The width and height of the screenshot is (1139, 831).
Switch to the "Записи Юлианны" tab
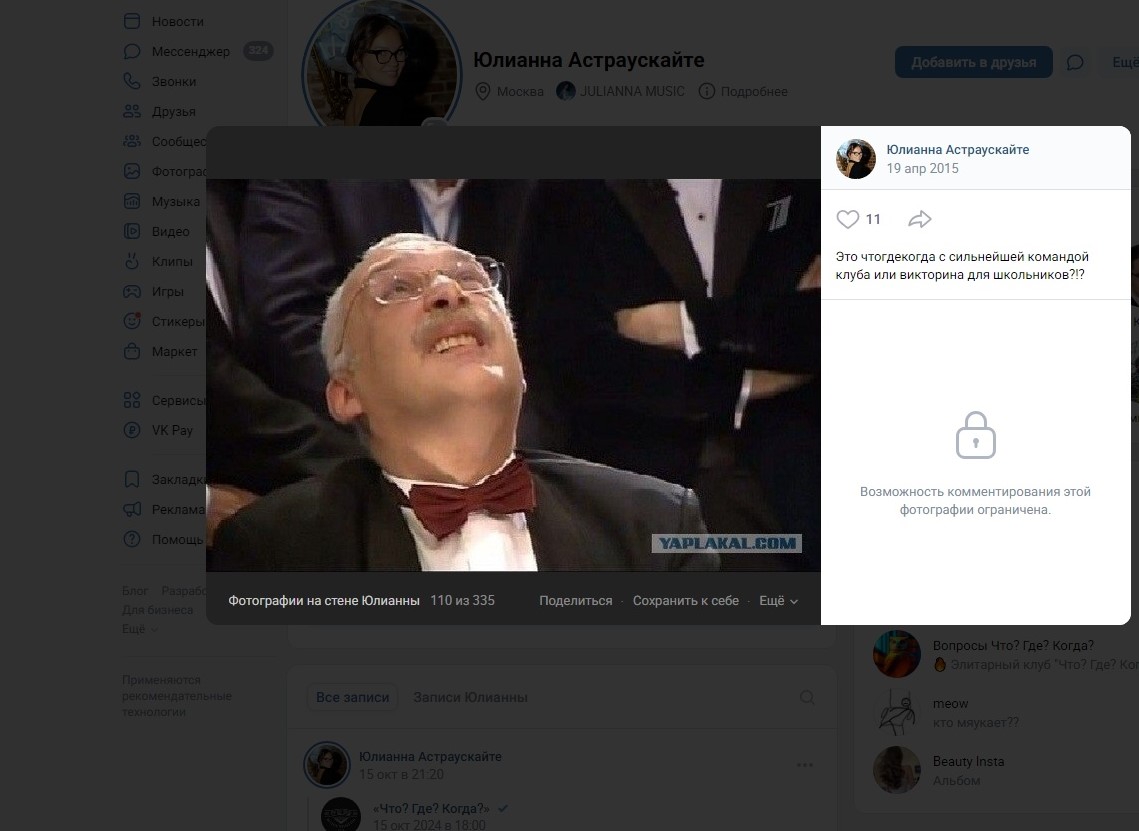[x=470, y=697]
